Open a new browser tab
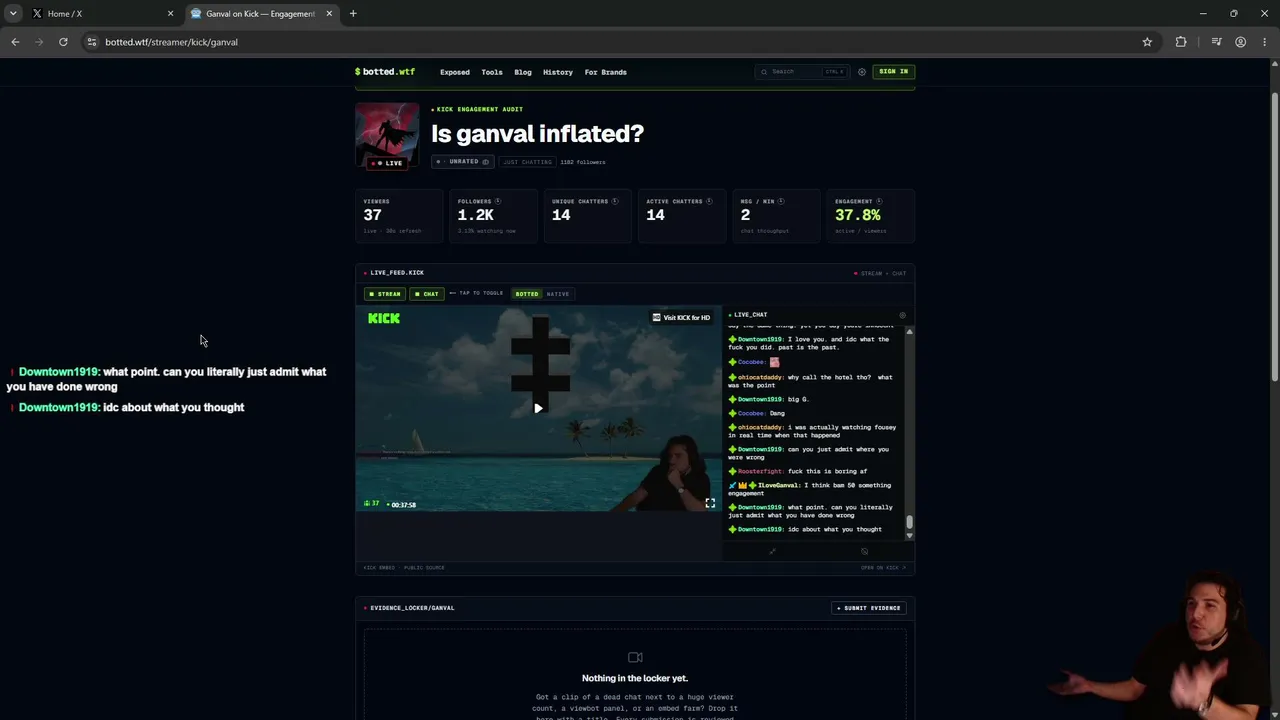This screenshot has height=720, width=1280. (x=353, y=14)
